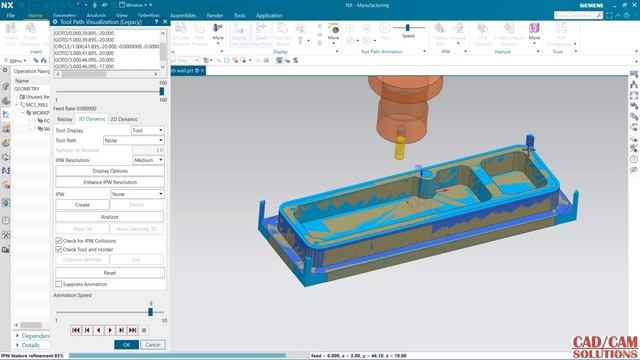The height and width of the screenshot is (360, 640).
Task: Step to next operation in playback
Action: pos(121,330)
